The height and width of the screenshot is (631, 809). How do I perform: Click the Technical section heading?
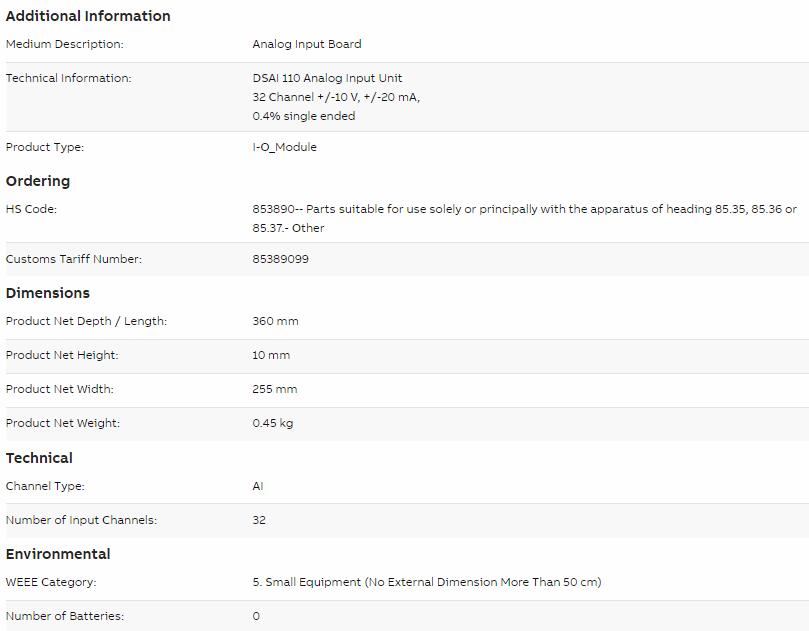click(39, 458)
